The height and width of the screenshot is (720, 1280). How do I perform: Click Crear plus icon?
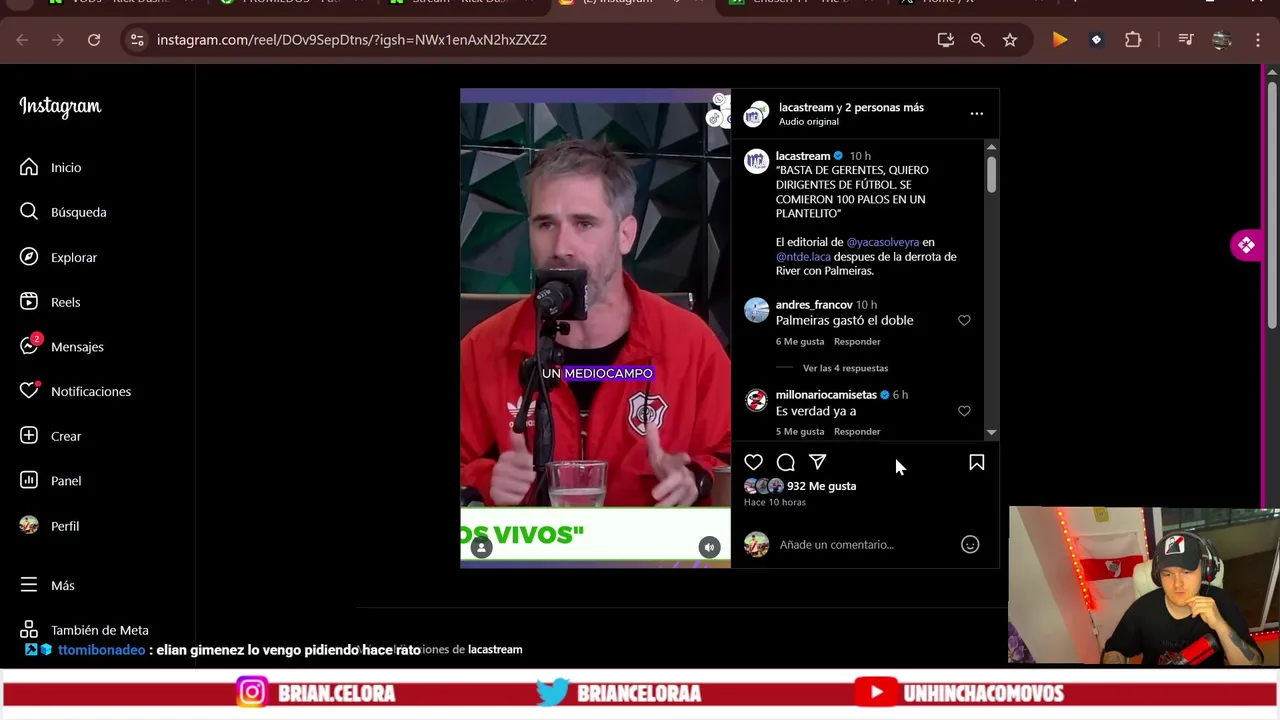click(x=29, y=436)
